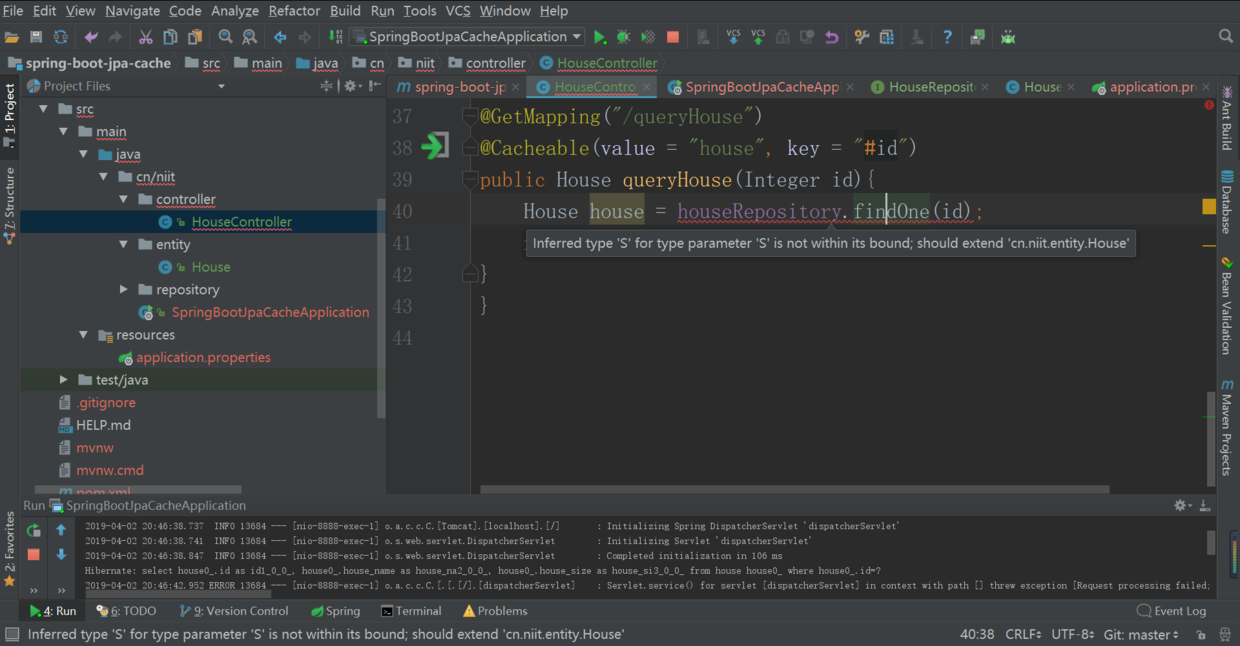Open the Refactor menu

click(x=294, y=11)
